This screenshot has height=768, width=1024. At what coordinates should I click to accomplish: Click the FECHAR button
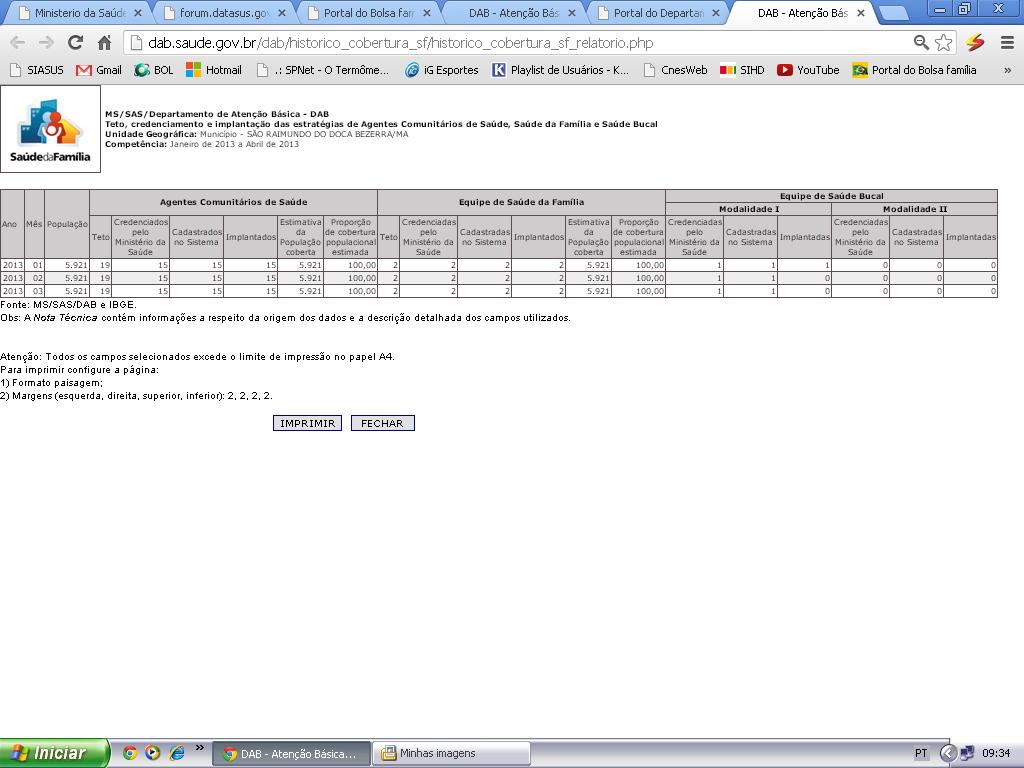[383, 423]
